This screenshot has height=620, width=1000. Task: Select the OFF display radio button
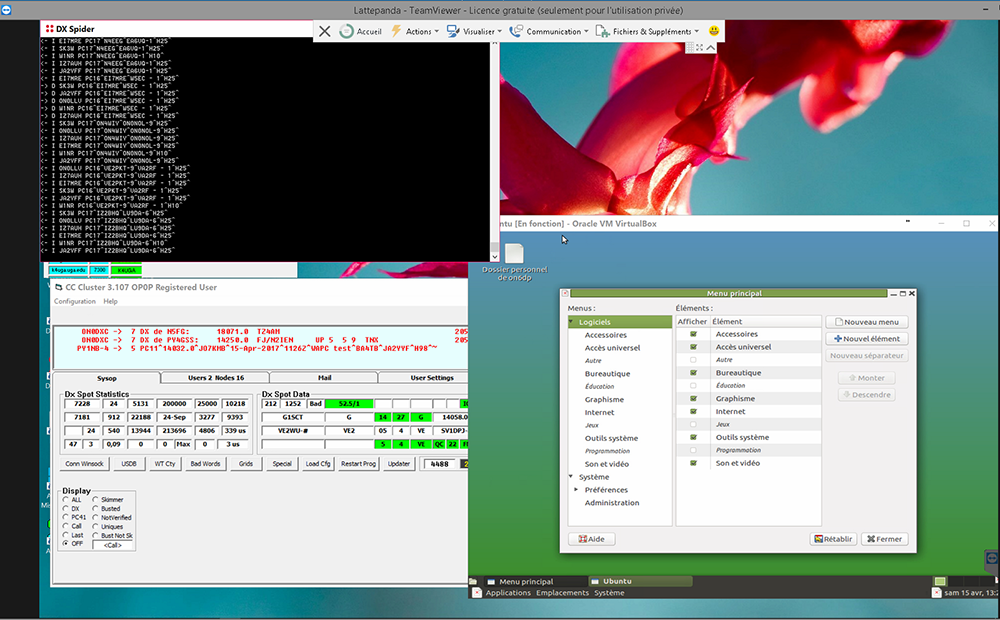point(66,543)
